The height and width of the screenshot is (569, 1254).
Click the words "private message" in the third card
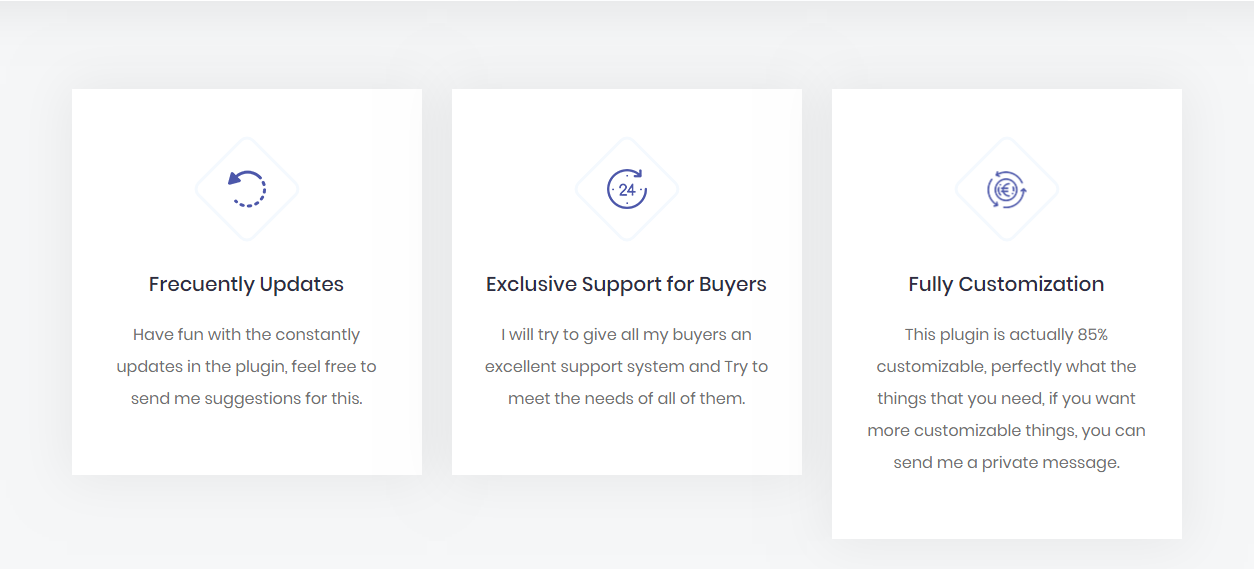pos(1050,462)
